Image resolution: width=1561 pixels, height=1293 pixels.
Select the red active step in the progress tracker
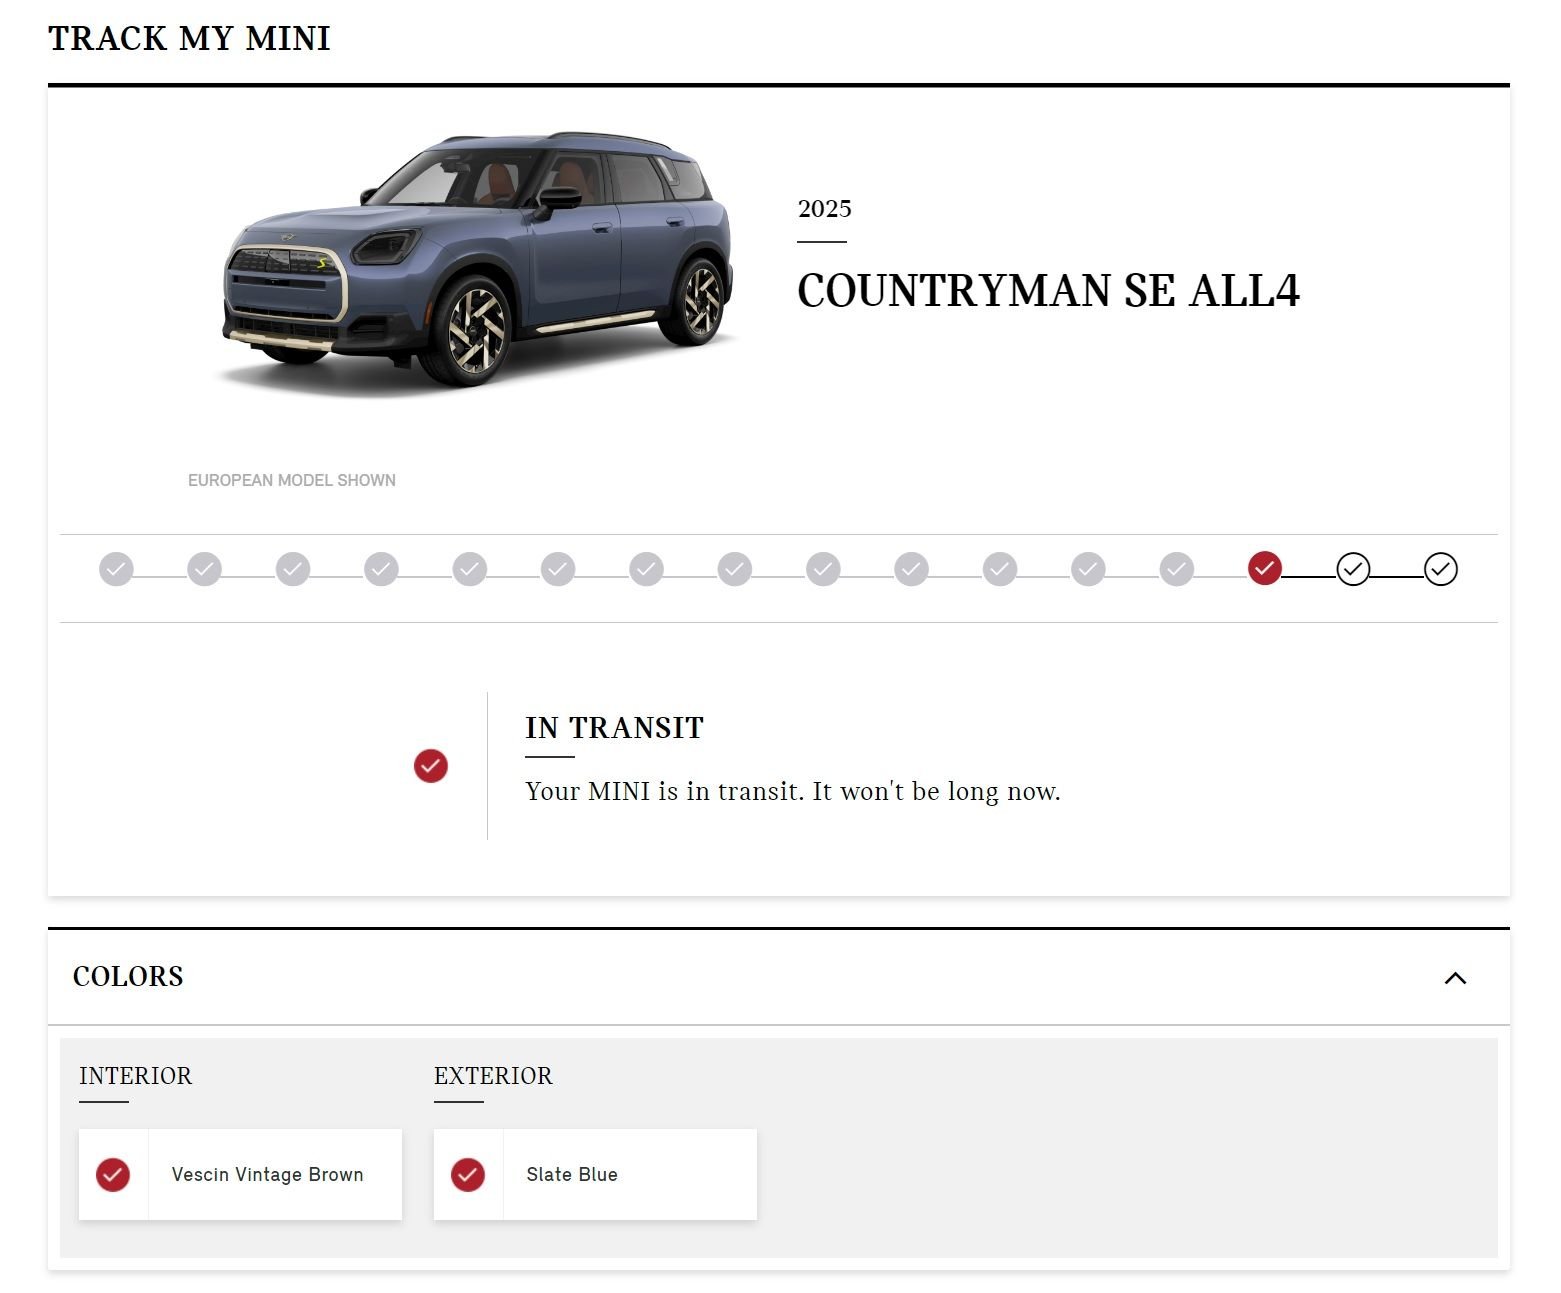pos(1264,568)
